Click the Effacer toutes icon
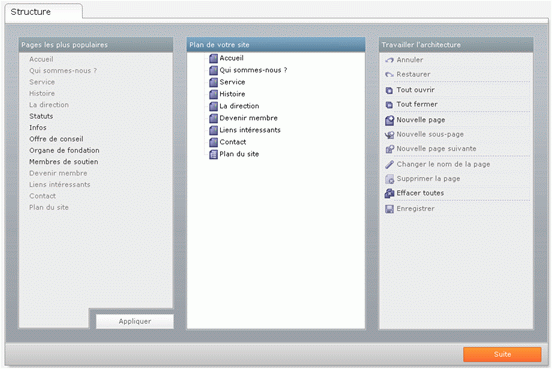This screenshot has height=369, width=552. (389, 193)
